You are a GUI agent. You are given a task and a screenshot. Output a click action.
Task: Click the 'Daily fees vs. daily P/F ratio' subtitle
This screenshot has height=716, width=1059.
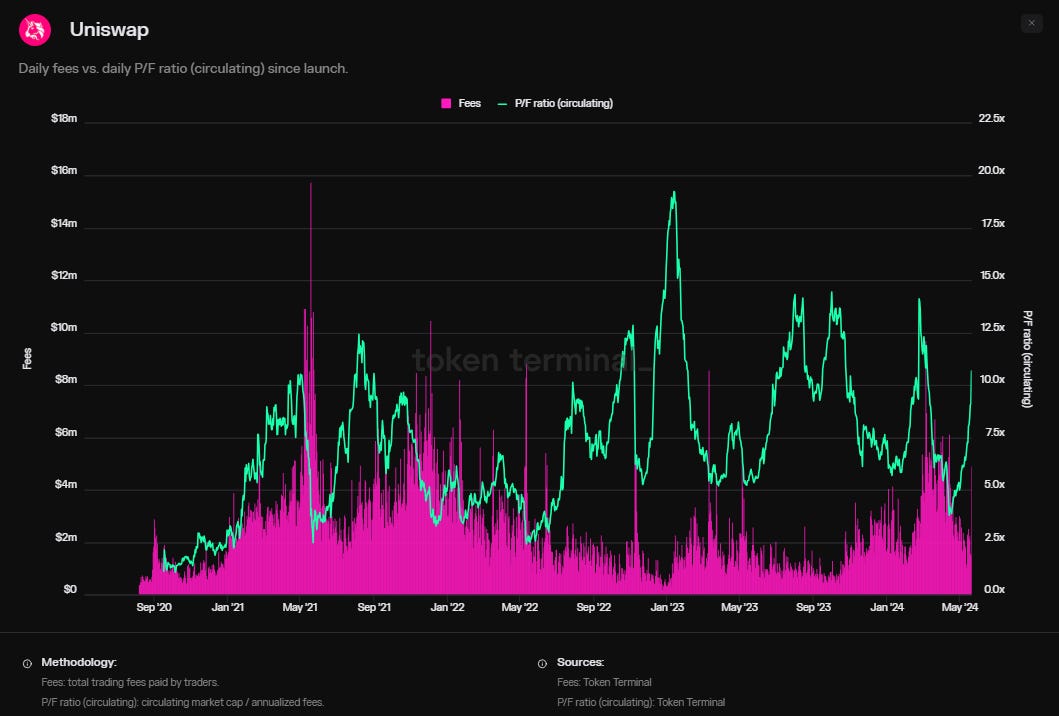[x=183, y=68]
